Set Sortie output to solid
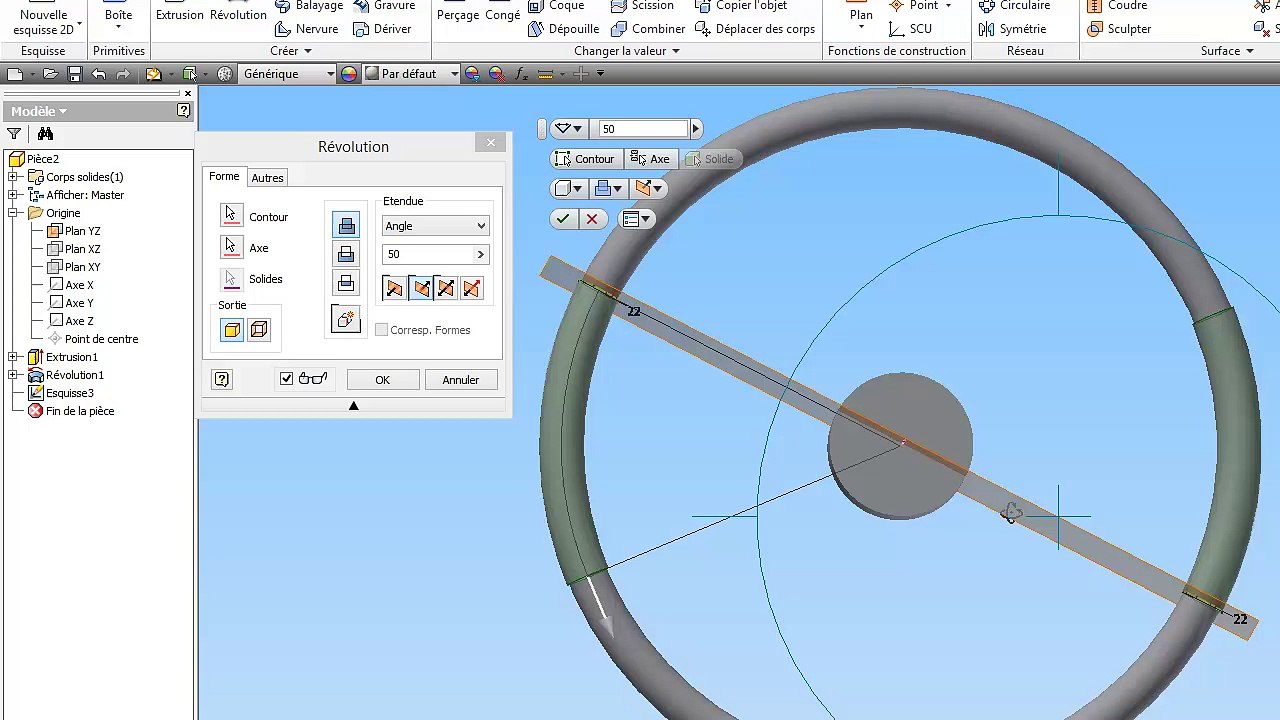This screenshot has height=720, width=1280. point(232,330)
